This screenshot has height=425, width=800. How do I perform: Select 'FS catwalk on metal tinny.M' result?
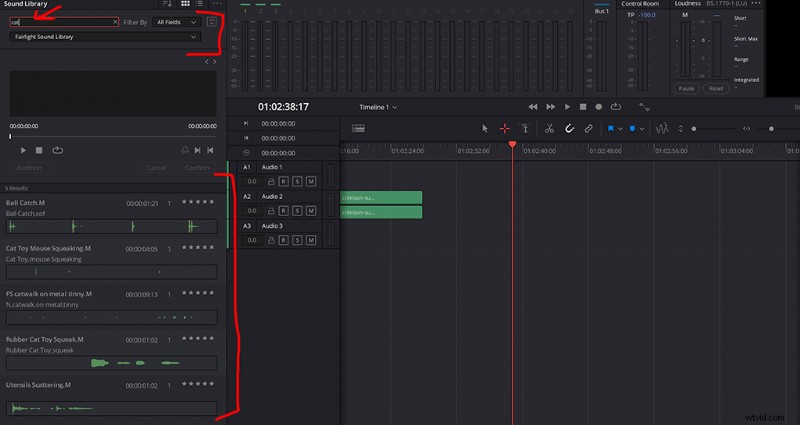click(112, 307)
